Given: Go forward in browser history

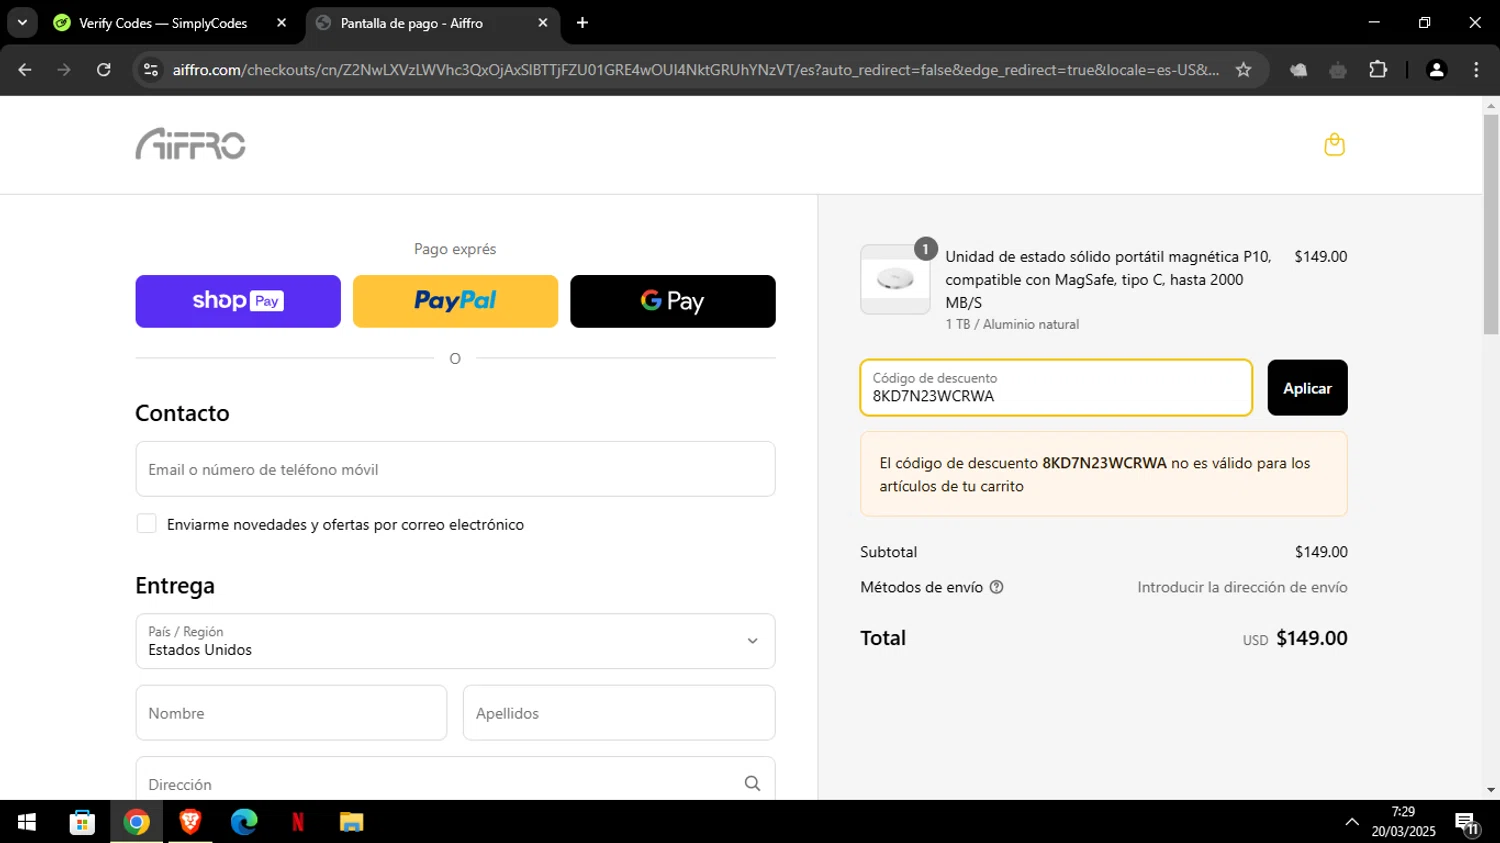Looking at the screenshot, I should click(x=64, y=70).
